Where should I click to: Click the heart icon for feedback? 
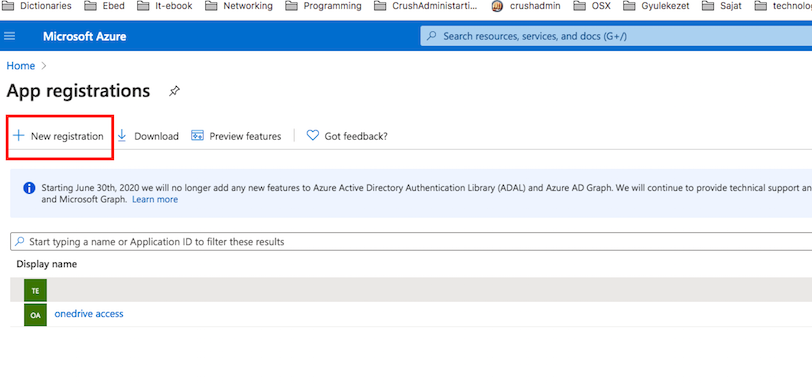click(x=312, y=136)
